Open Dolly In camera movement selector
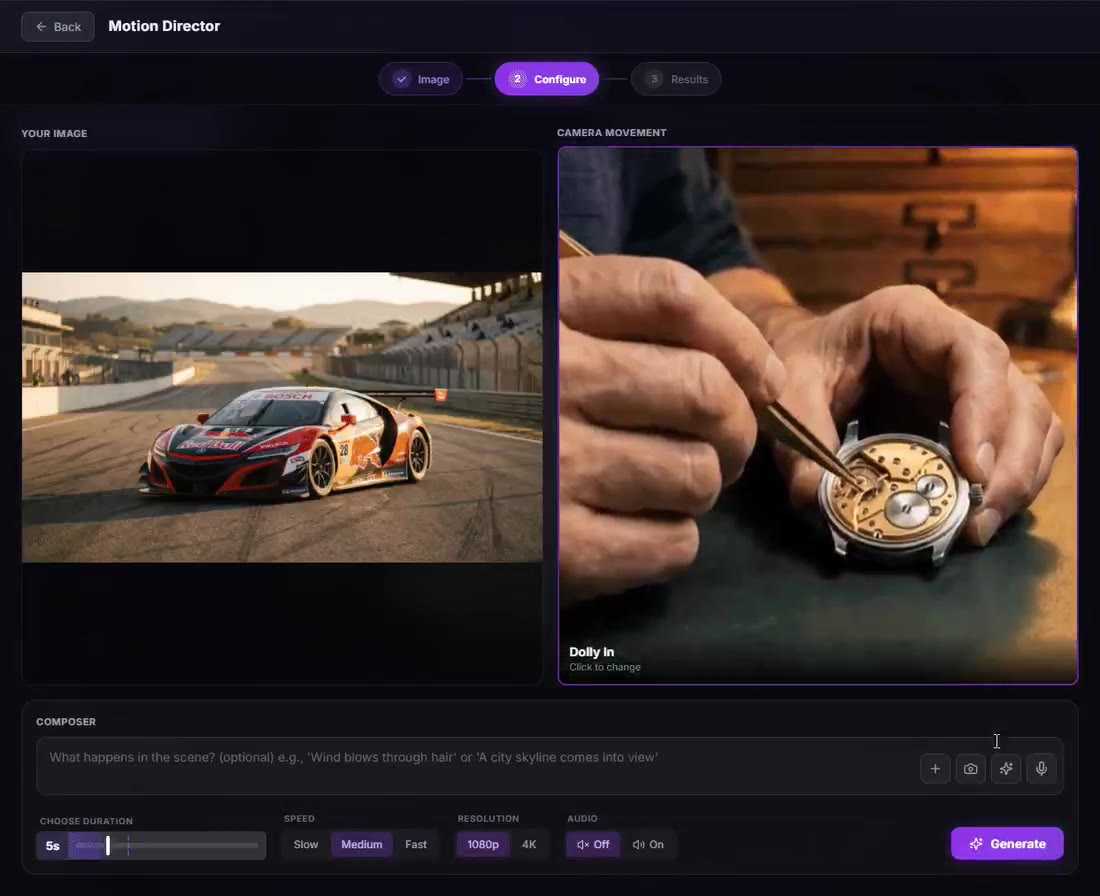The height and width of the screenshot is (896, 1100). (817, 415)
